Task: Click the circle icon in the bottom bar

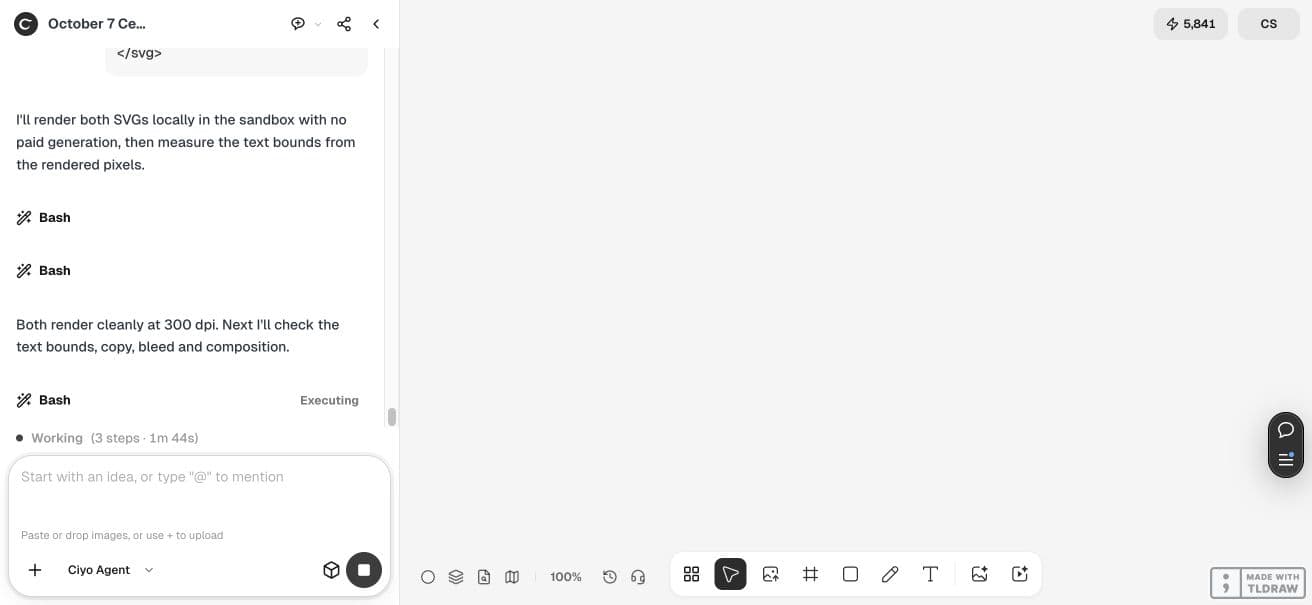Action: click(x=428, y=577)
